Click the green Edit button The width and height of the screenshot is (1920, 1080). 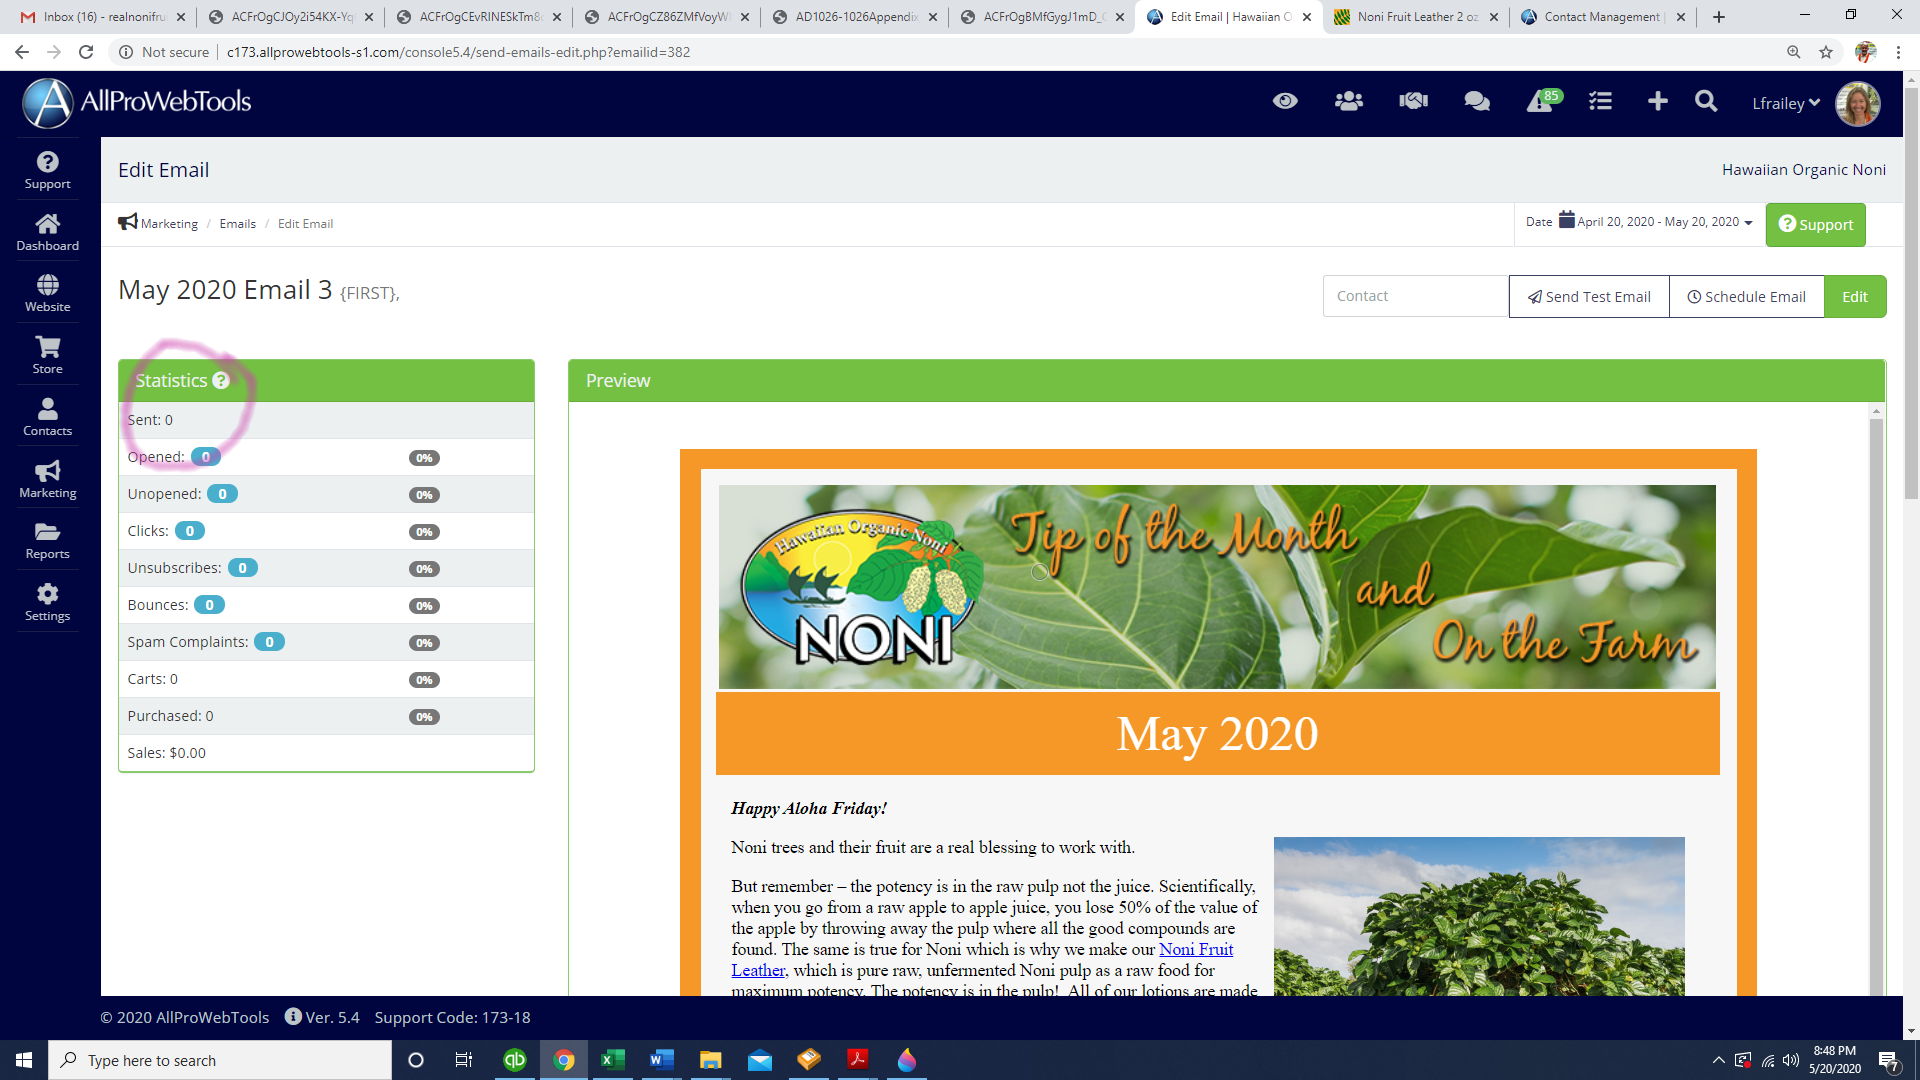(x=1855, y=296)
